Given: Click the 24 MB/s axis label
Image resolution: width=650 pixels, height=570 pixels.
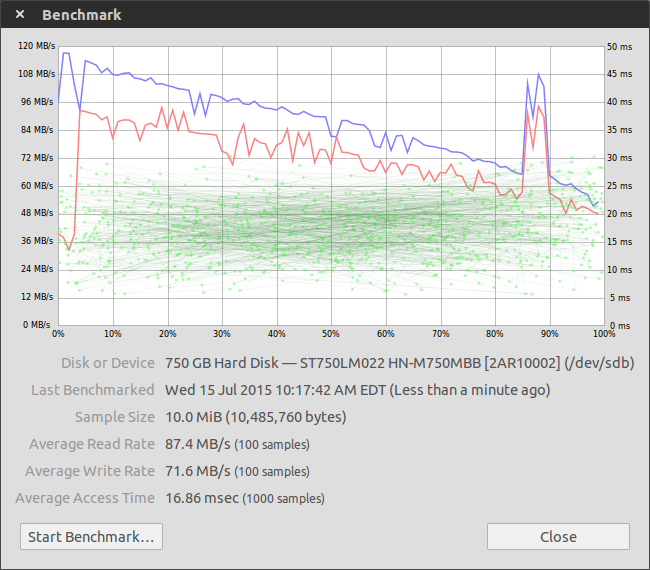Looking at the screenshot, I should coord(37,269).
